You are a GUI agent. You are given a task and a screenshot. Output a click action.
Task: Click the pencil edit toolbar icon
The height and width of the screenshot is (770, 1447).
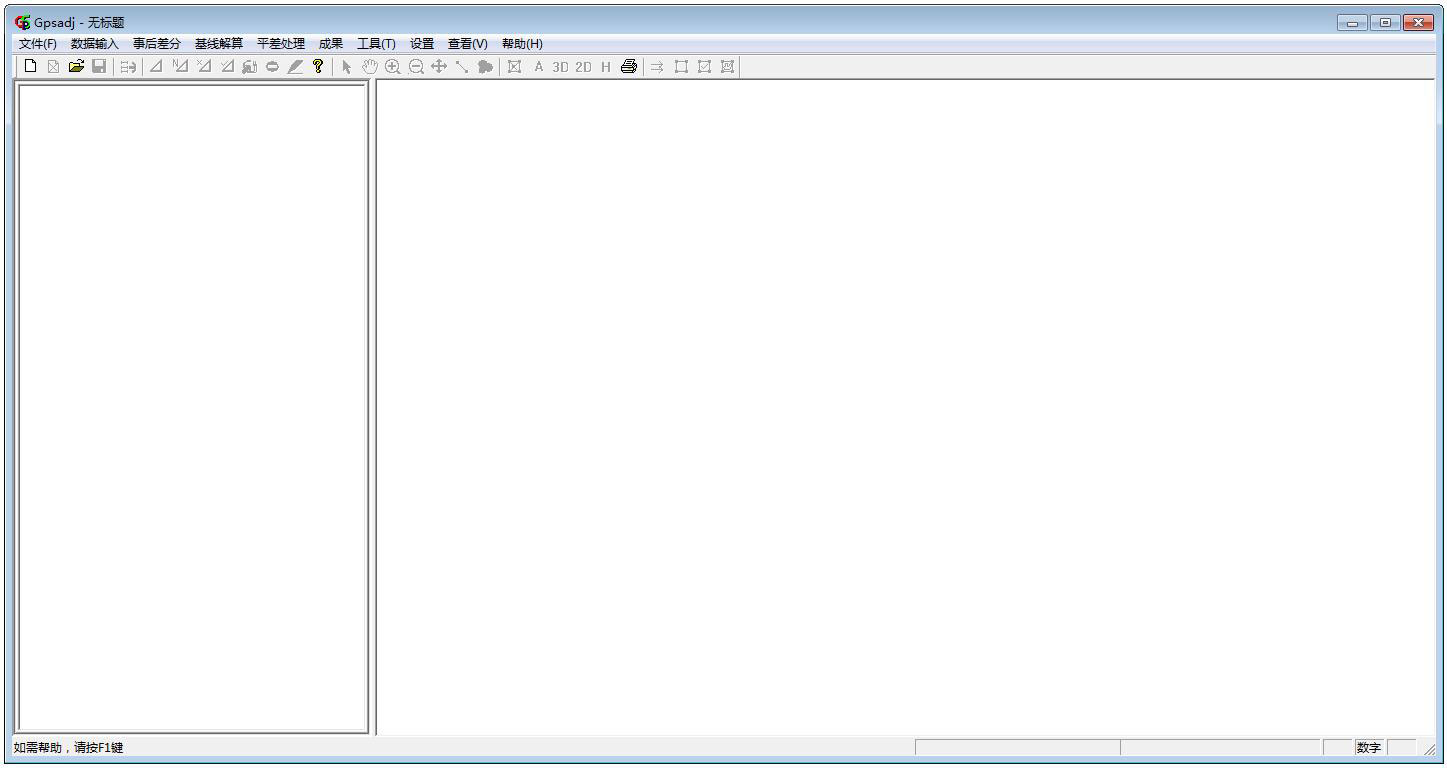click(295, 67)
